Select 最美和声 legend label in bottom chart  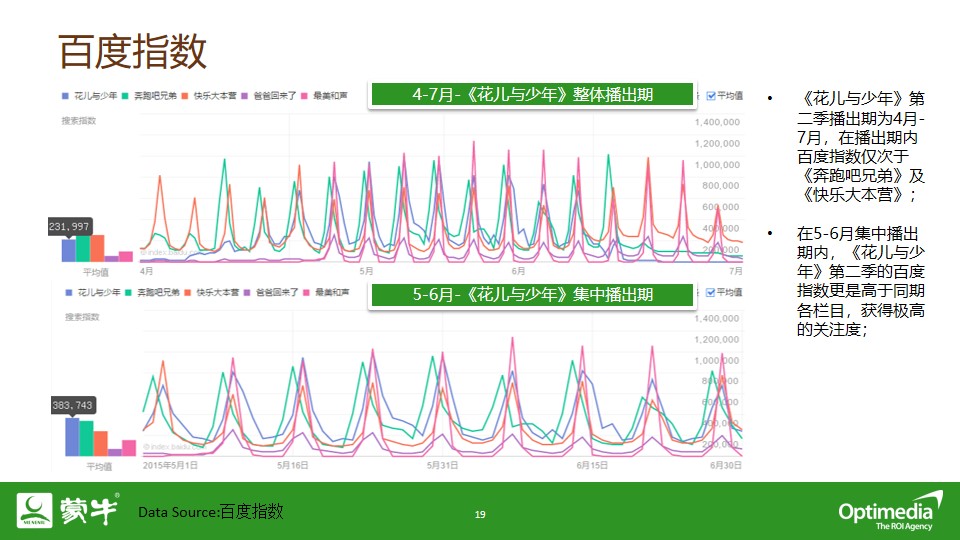click(332, 293)
